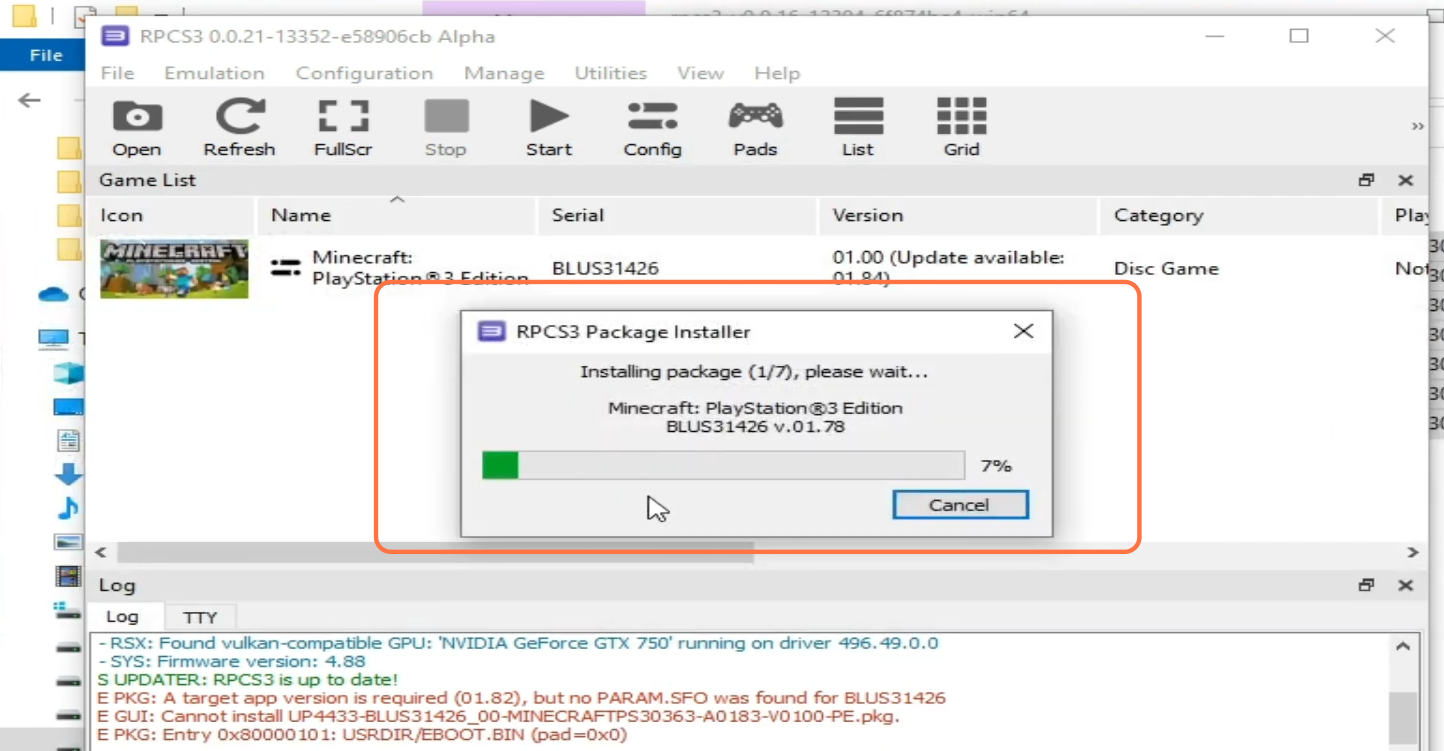The height and width of the screenshot is (751, 1444).
Task: Click the Firmware version 4.88 log line
Action: 232,661
